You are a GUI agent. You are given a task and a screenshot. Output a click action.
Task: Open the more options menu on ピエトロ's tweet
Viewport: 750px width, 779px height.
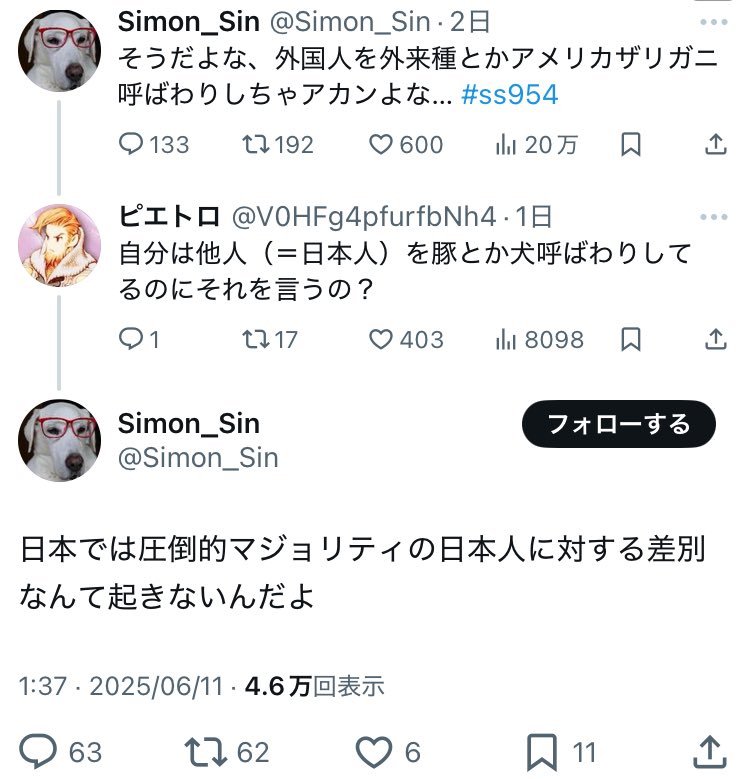point(714,217)
